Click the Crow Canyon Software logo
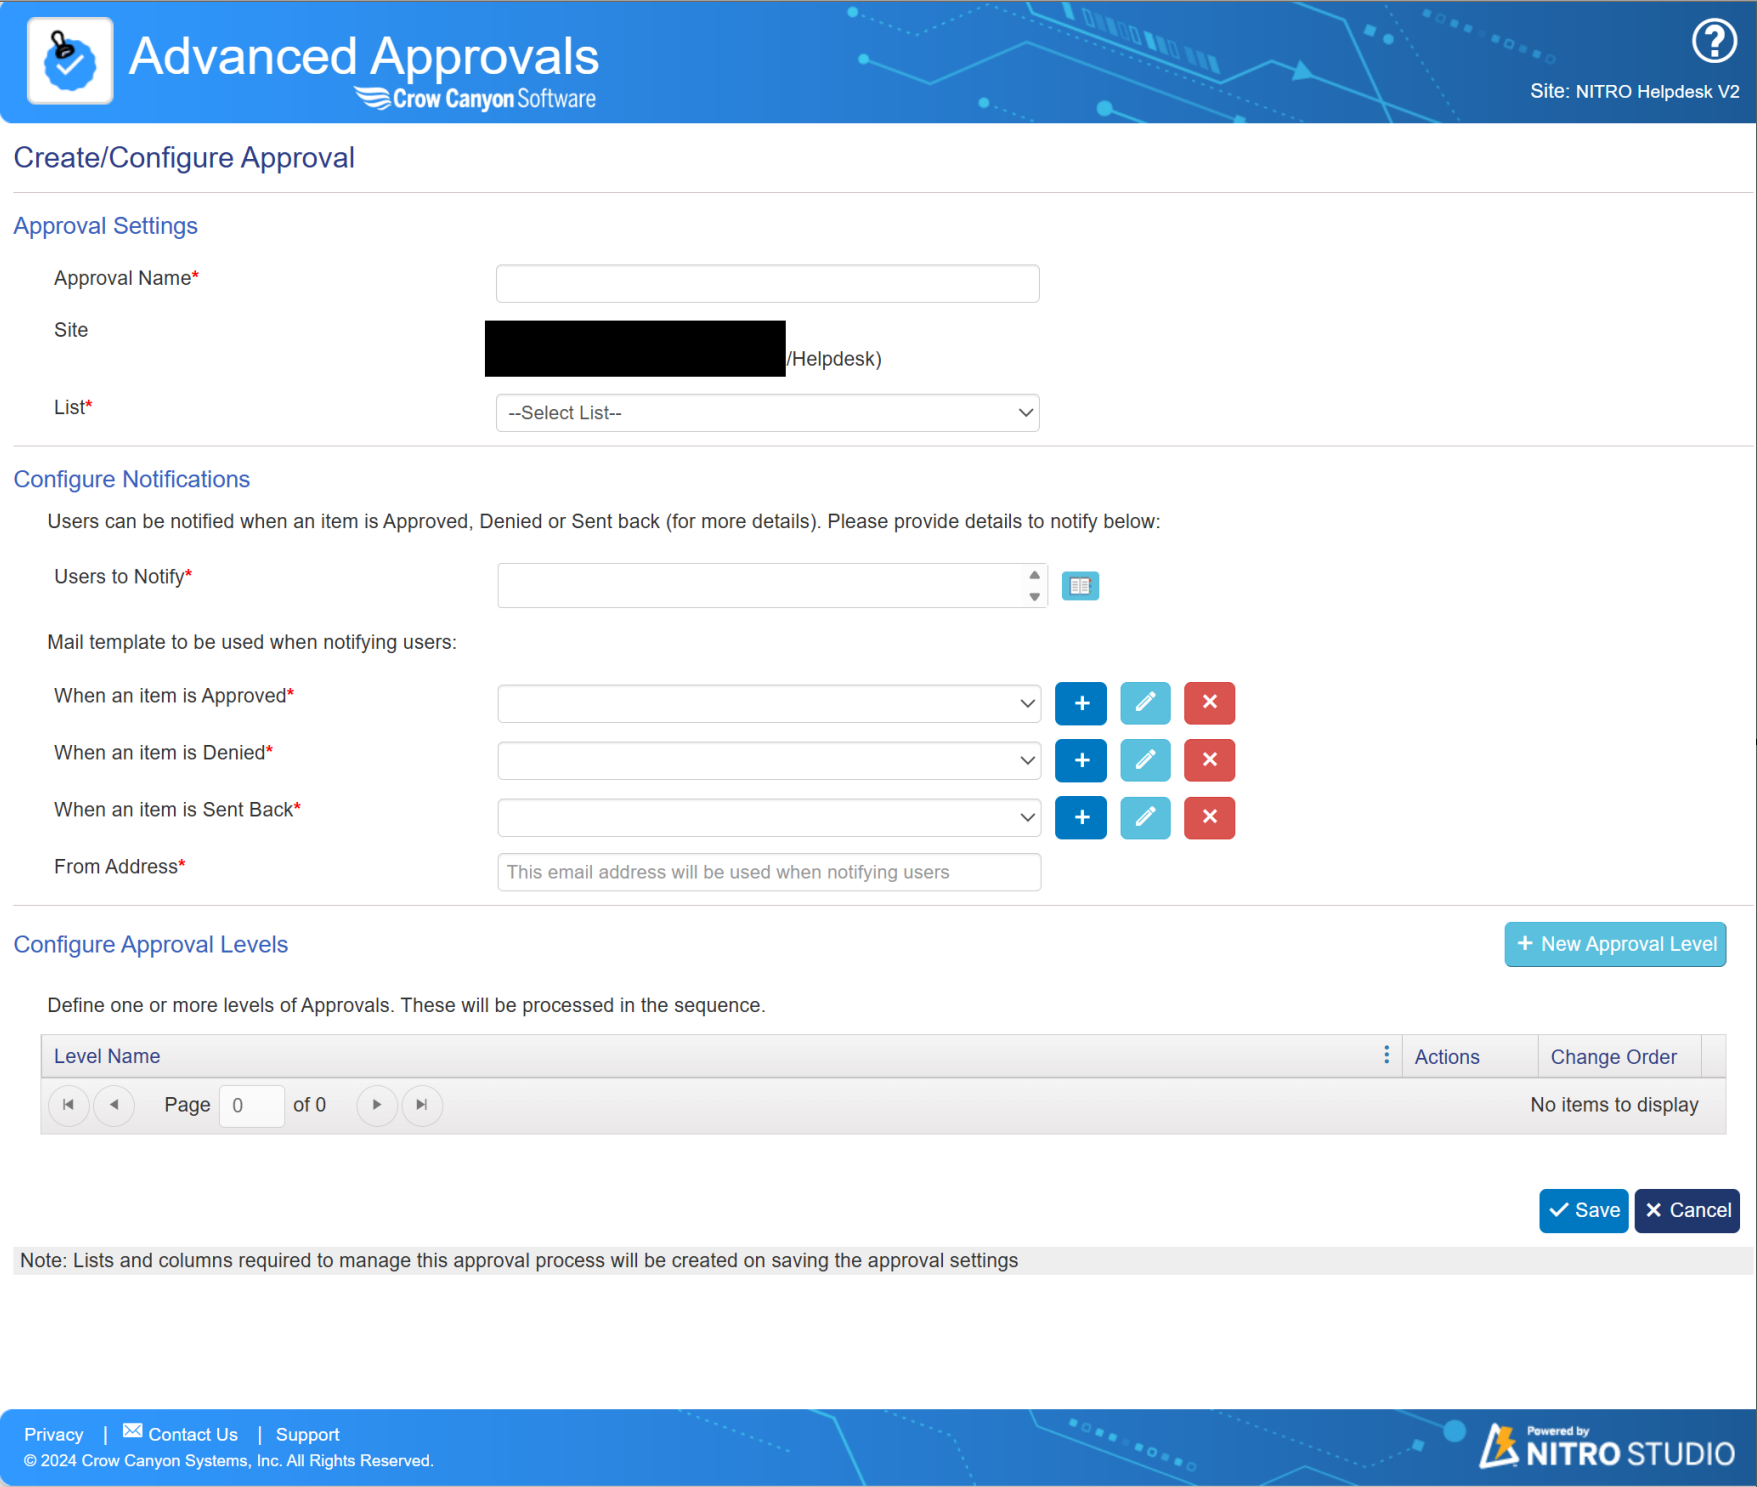The height and width of the screenshot is (1487, 1757). pos(476,98)
